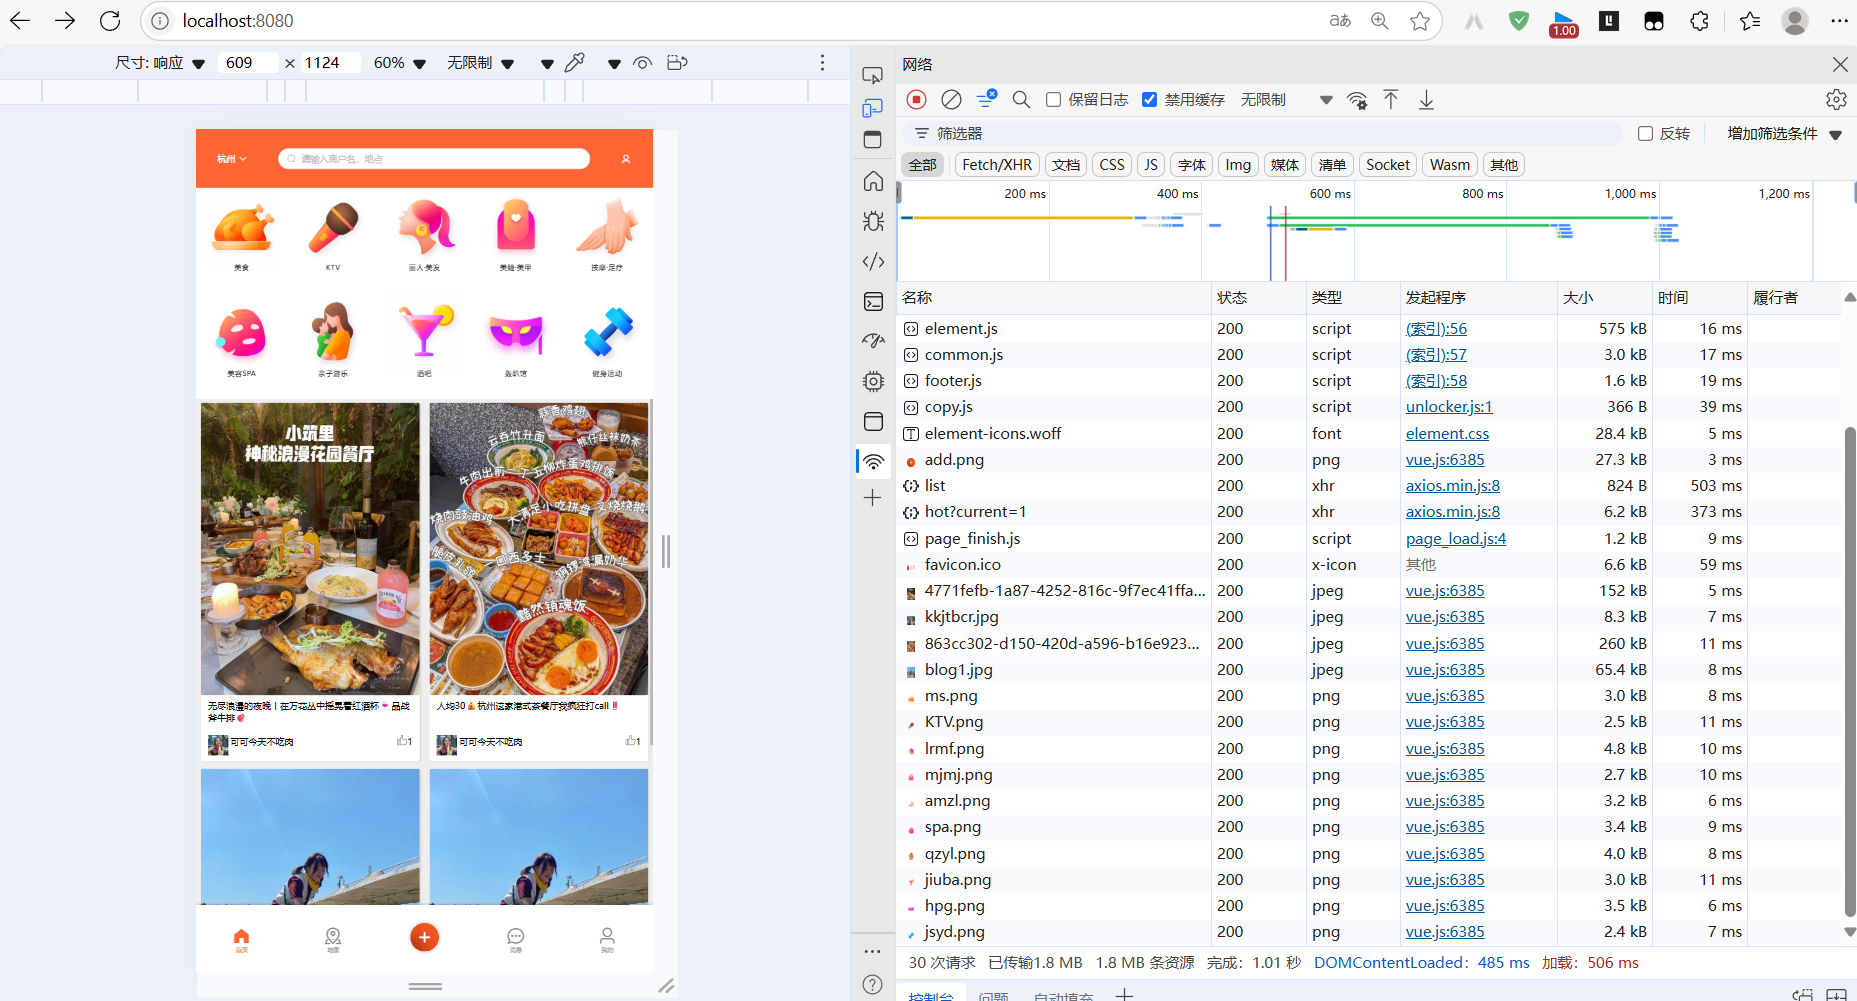
Task: Open the browser settings ellipsis menu
Action: [1839, 20]
